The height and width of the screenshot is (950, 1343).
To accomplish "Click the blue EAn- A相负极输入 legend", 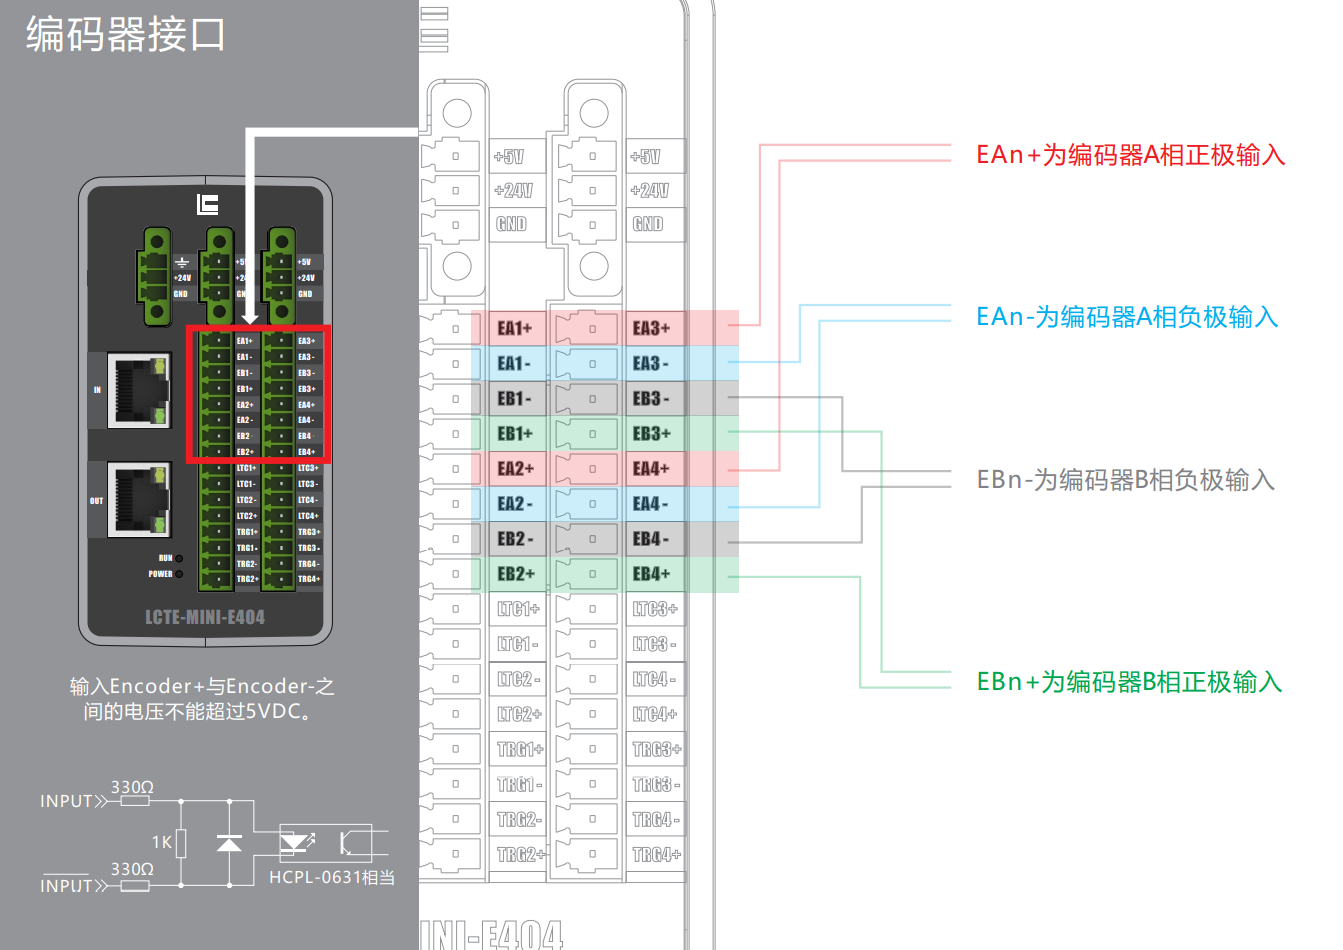I will click(1127, 317).
